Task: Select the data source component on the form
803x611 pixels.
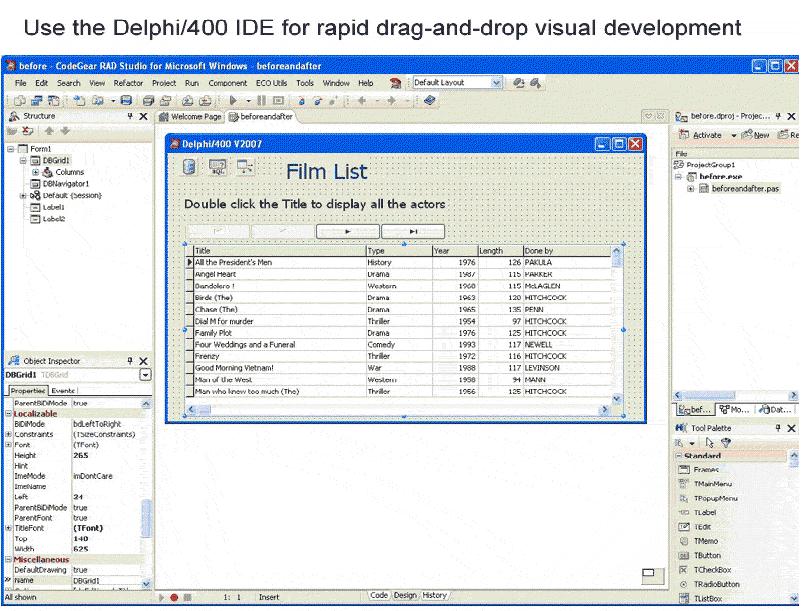Action: 245,166
